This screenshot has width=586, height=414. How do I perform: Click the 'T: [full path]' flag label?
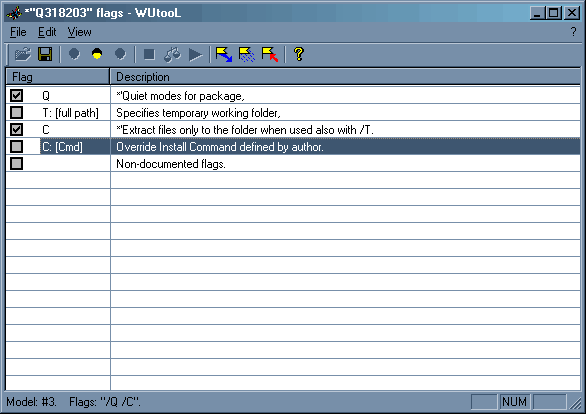tap(70, 113)
